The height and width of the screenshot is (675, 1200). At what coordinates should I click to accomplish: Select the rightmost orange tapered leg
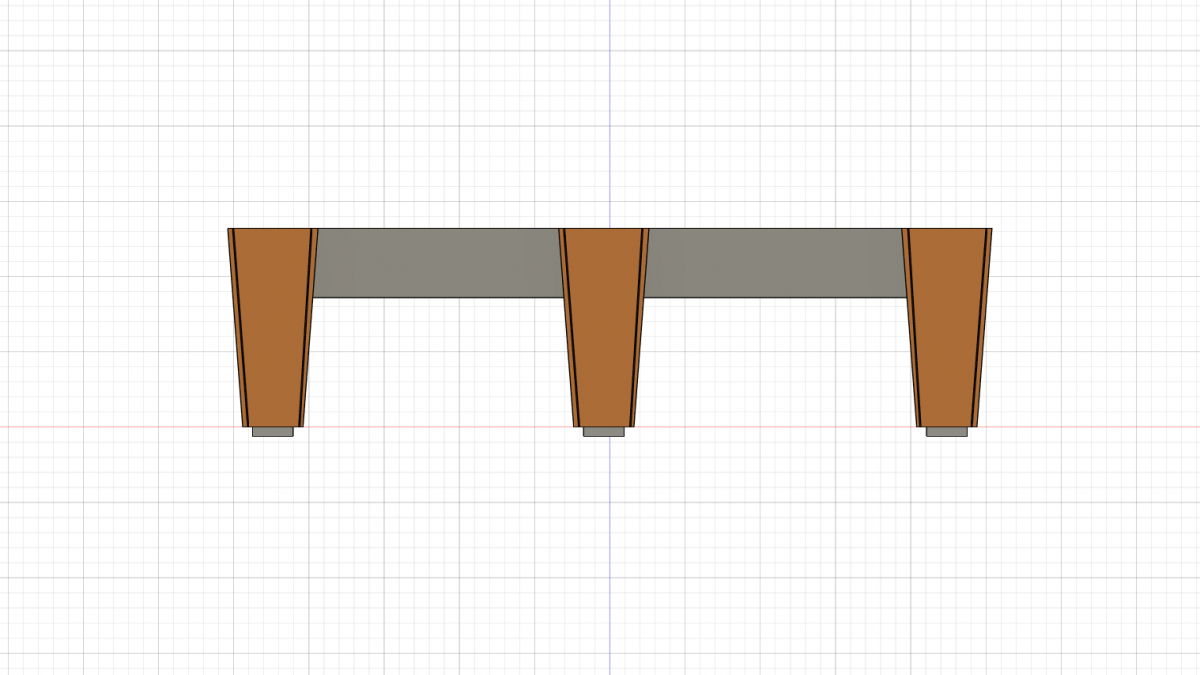pyautogui.click(x=947, y=327)
